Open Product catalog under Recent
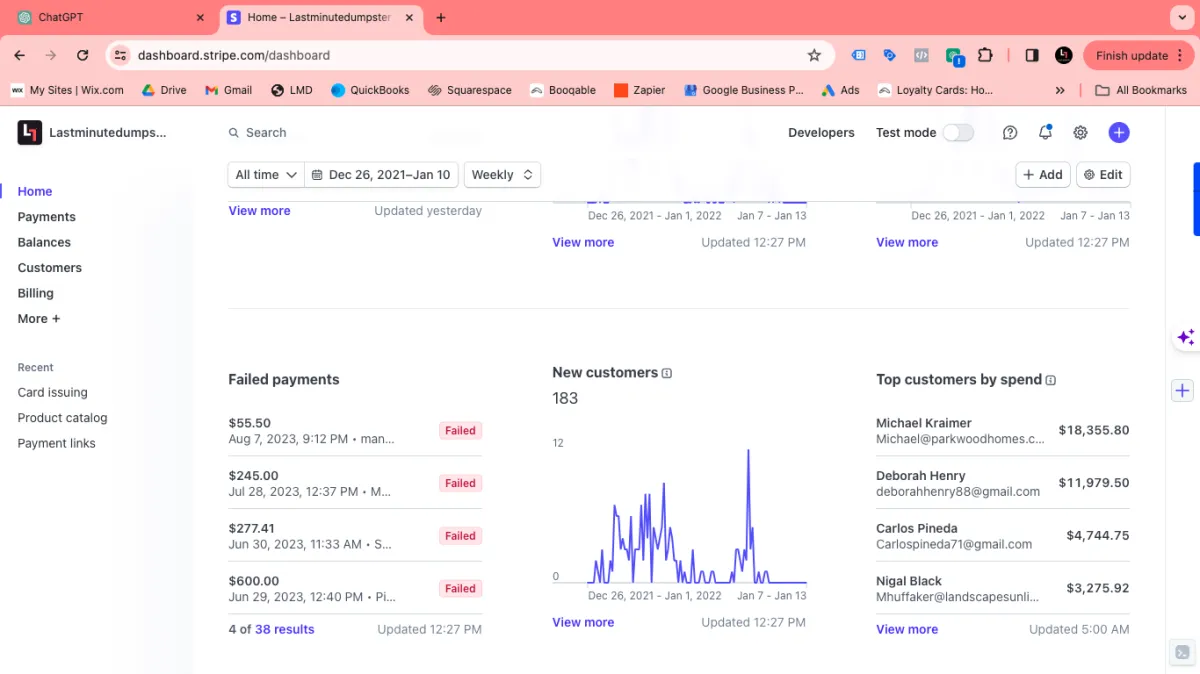1200x674 pixels. [62, 418]
